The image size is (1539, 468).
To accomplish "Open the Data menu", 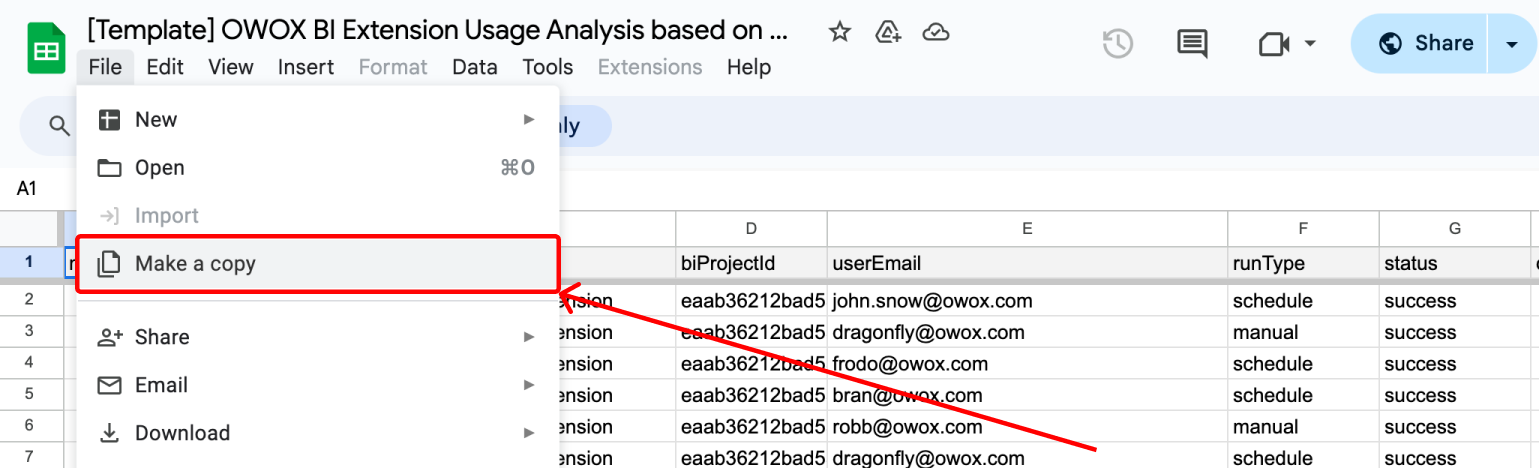I will coord(475,67).
